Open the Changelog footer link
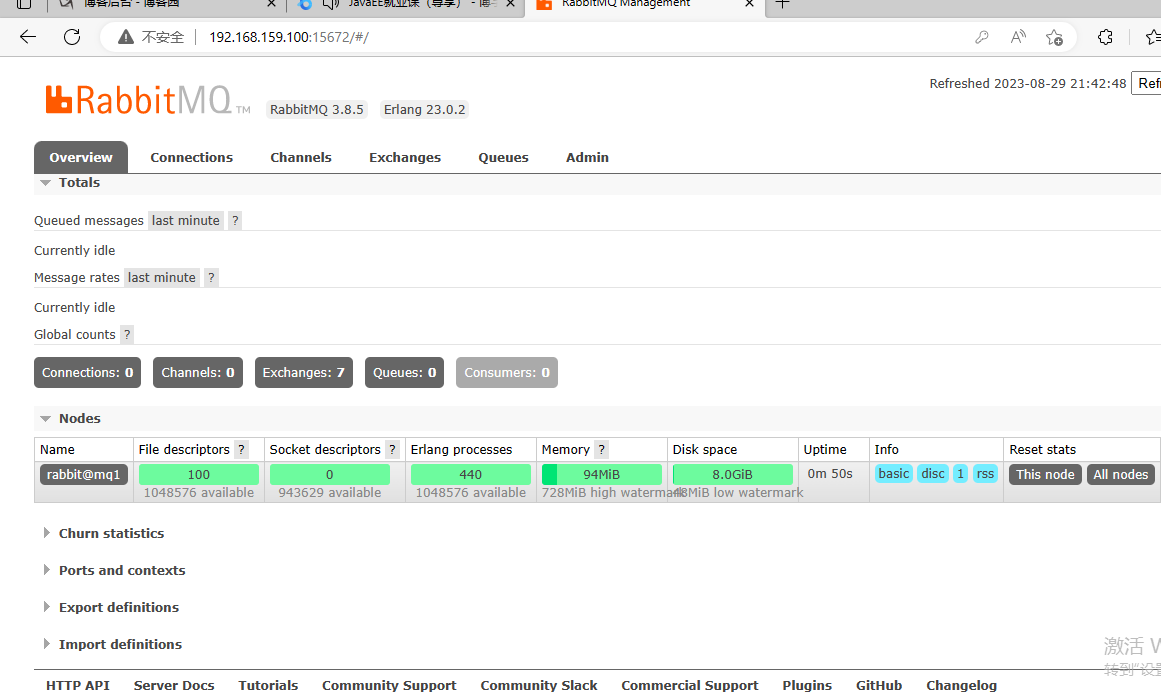This screenshot has height=695, width=1161. [x=962, y=686]
